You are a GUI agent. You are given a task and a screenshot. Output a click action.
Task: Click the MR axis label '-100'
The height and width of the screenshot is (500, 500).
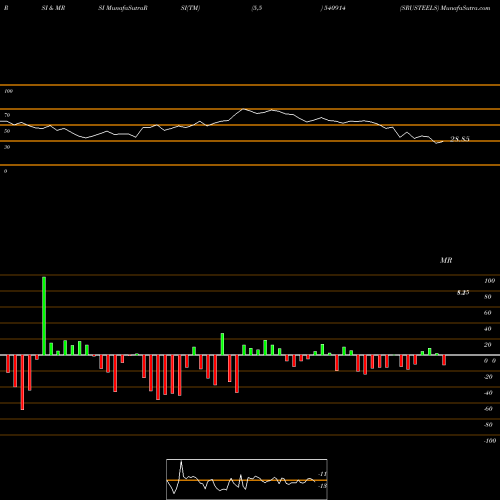pyautogui.click(x=490, y=441)
